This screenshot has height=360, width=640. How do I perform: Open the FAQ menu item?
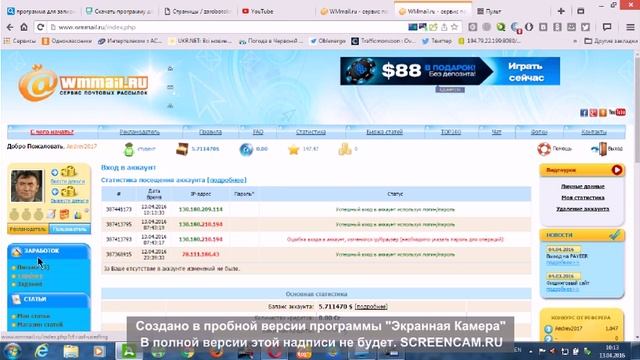(x=258, y=132)
